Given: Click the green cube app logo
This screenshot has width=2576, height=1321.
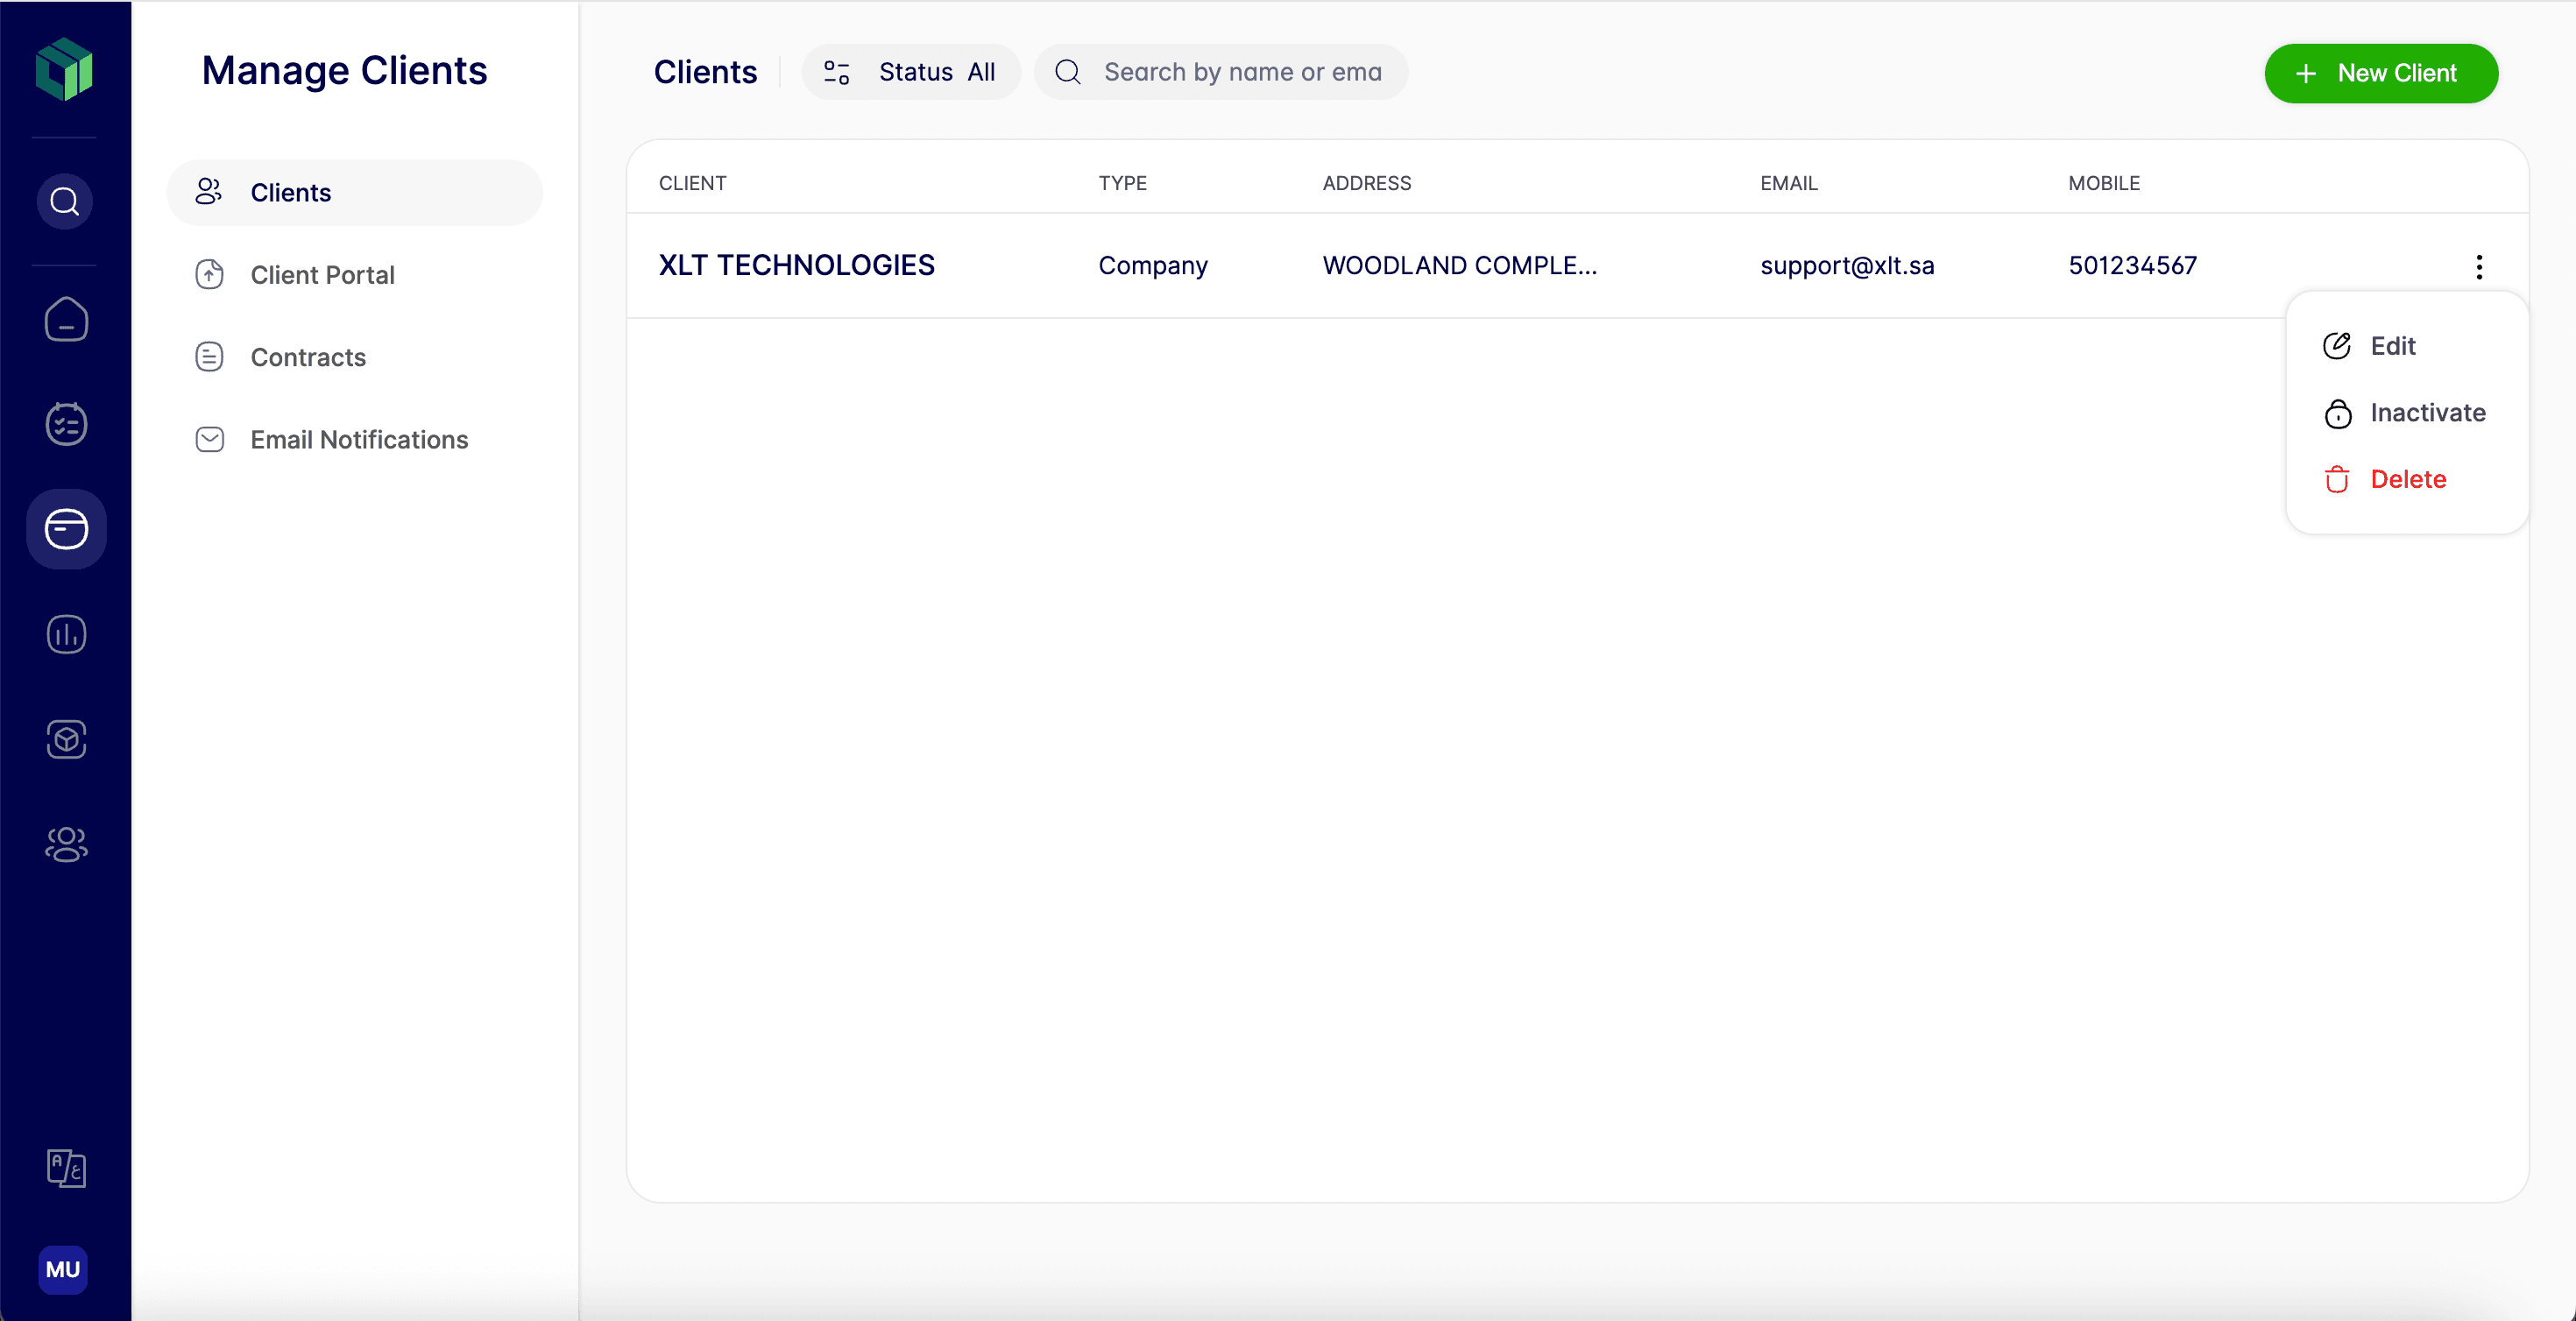Looking at the screenshot, I should pos(64,69).
